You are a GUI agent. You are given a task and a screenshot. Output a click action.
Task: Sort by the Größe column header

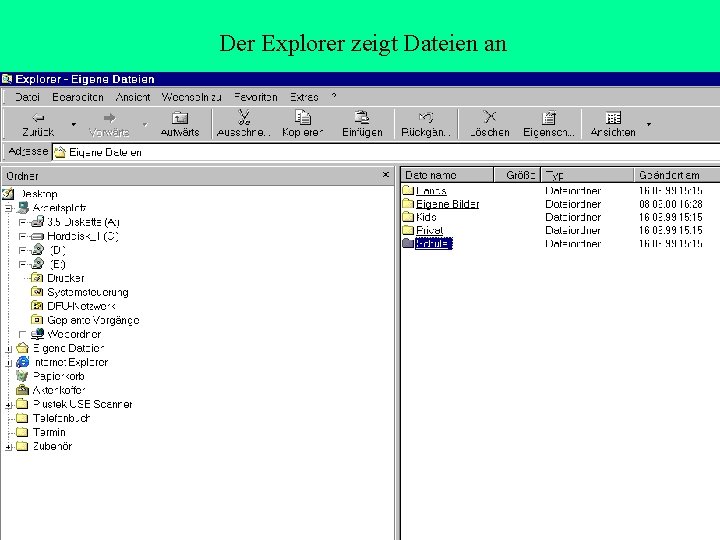point(517,175)
